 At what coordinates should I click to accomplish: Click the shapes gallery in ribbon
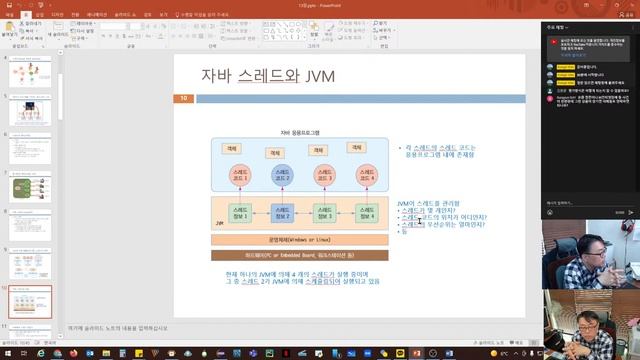point(284,31)
